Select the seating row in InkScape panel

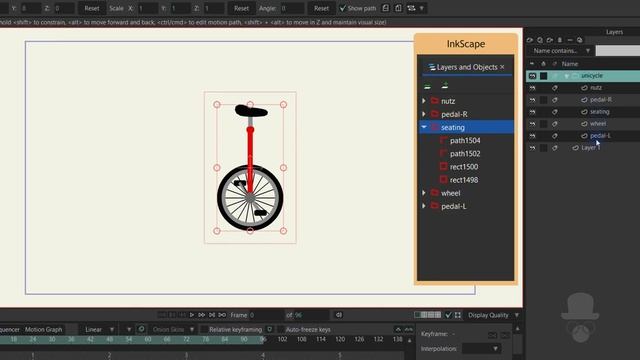tap(466, 127)
